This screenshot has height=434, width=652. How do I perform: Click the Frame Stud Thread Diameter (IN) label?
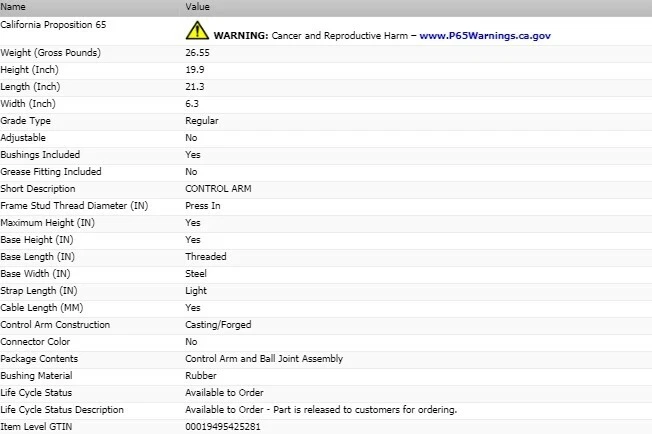(x=74, y=206)
